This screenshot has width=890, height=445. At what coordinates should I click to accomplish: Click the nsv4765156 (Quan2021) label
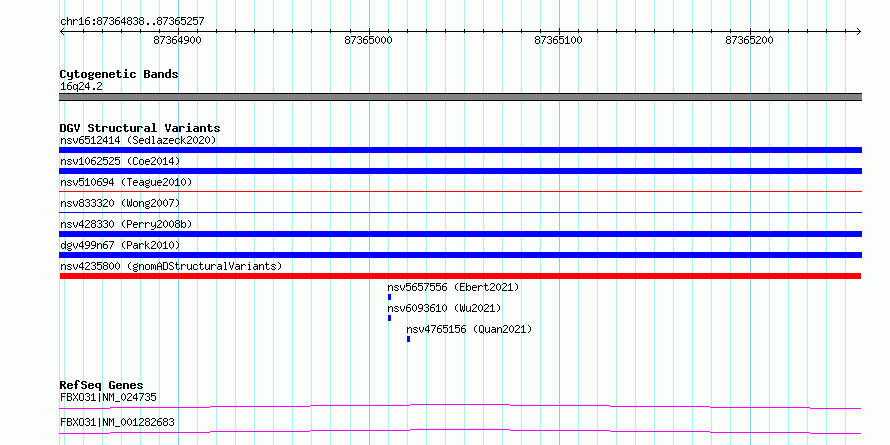click(x=469, y=329)
